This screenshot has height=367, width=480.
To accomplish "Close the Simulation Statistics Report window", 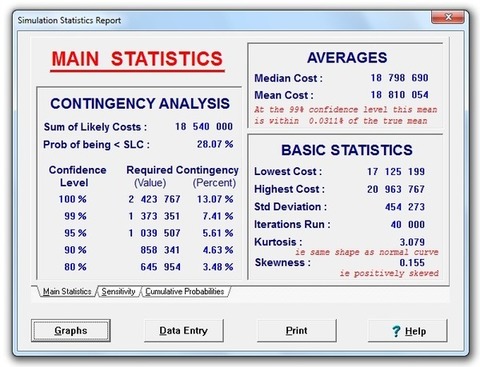I will click(448, 17).
